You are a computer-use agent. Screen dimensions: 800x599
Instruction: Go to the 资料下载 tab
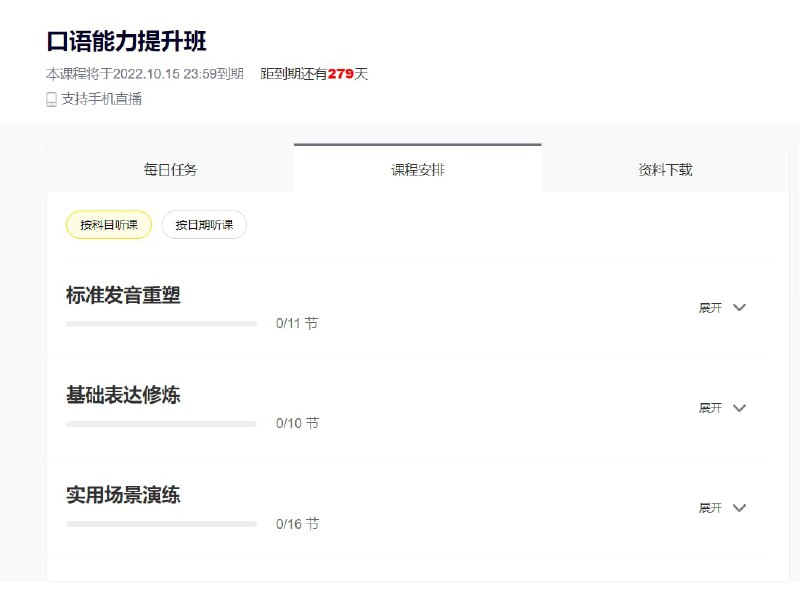click(x=665, y=169)
